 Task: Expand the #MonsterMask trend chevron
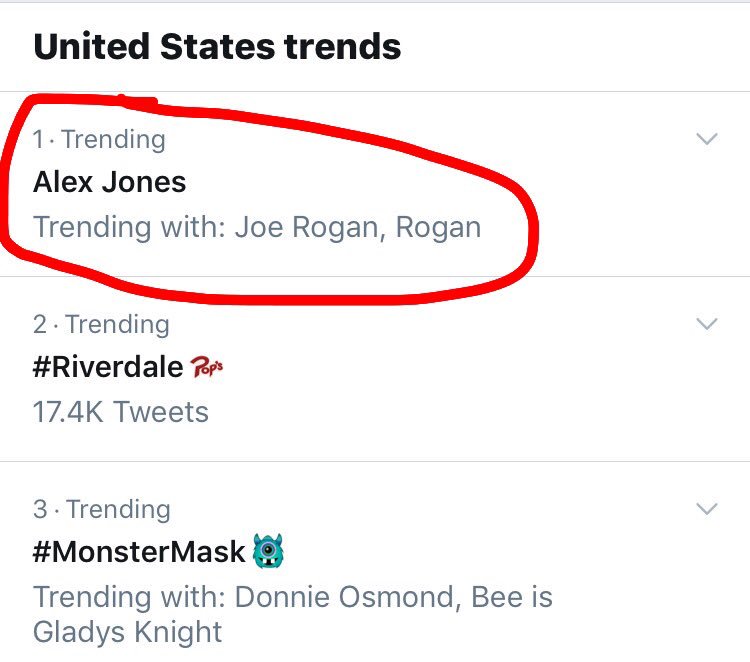tap(706, 509)
